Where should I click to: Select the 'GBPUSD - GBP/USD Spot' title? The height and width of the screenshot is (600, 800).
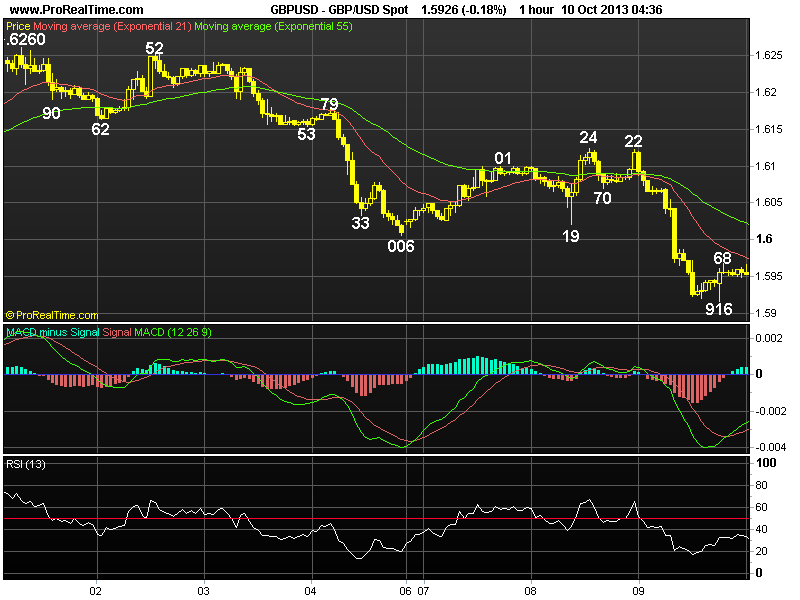[339, 10]
